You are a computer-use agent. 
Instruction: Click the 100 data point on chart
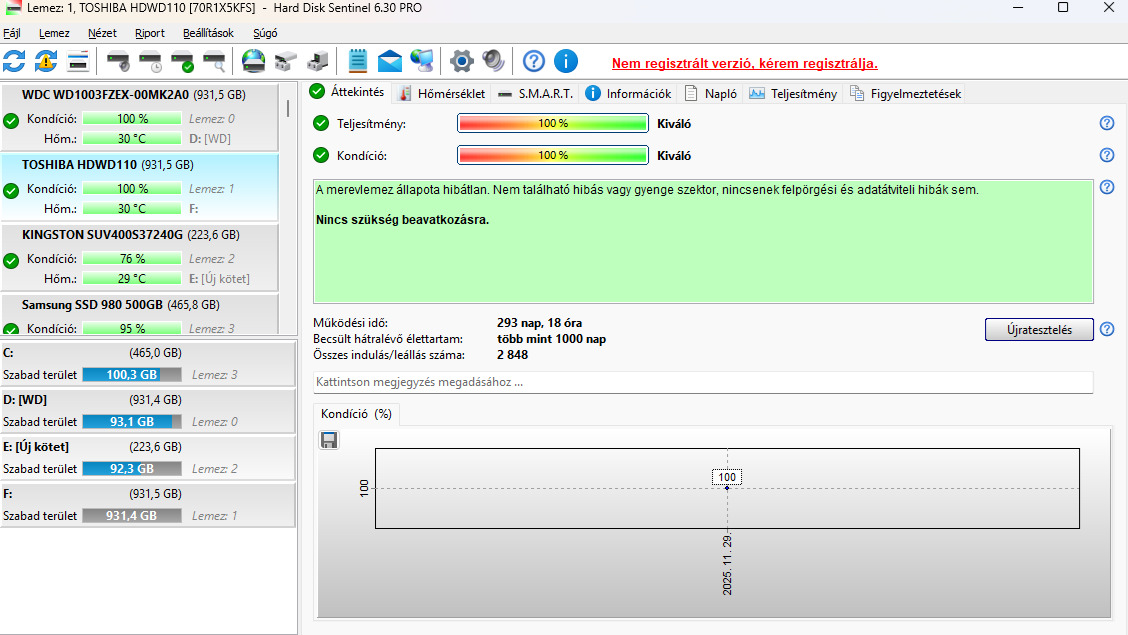(727, 488)
